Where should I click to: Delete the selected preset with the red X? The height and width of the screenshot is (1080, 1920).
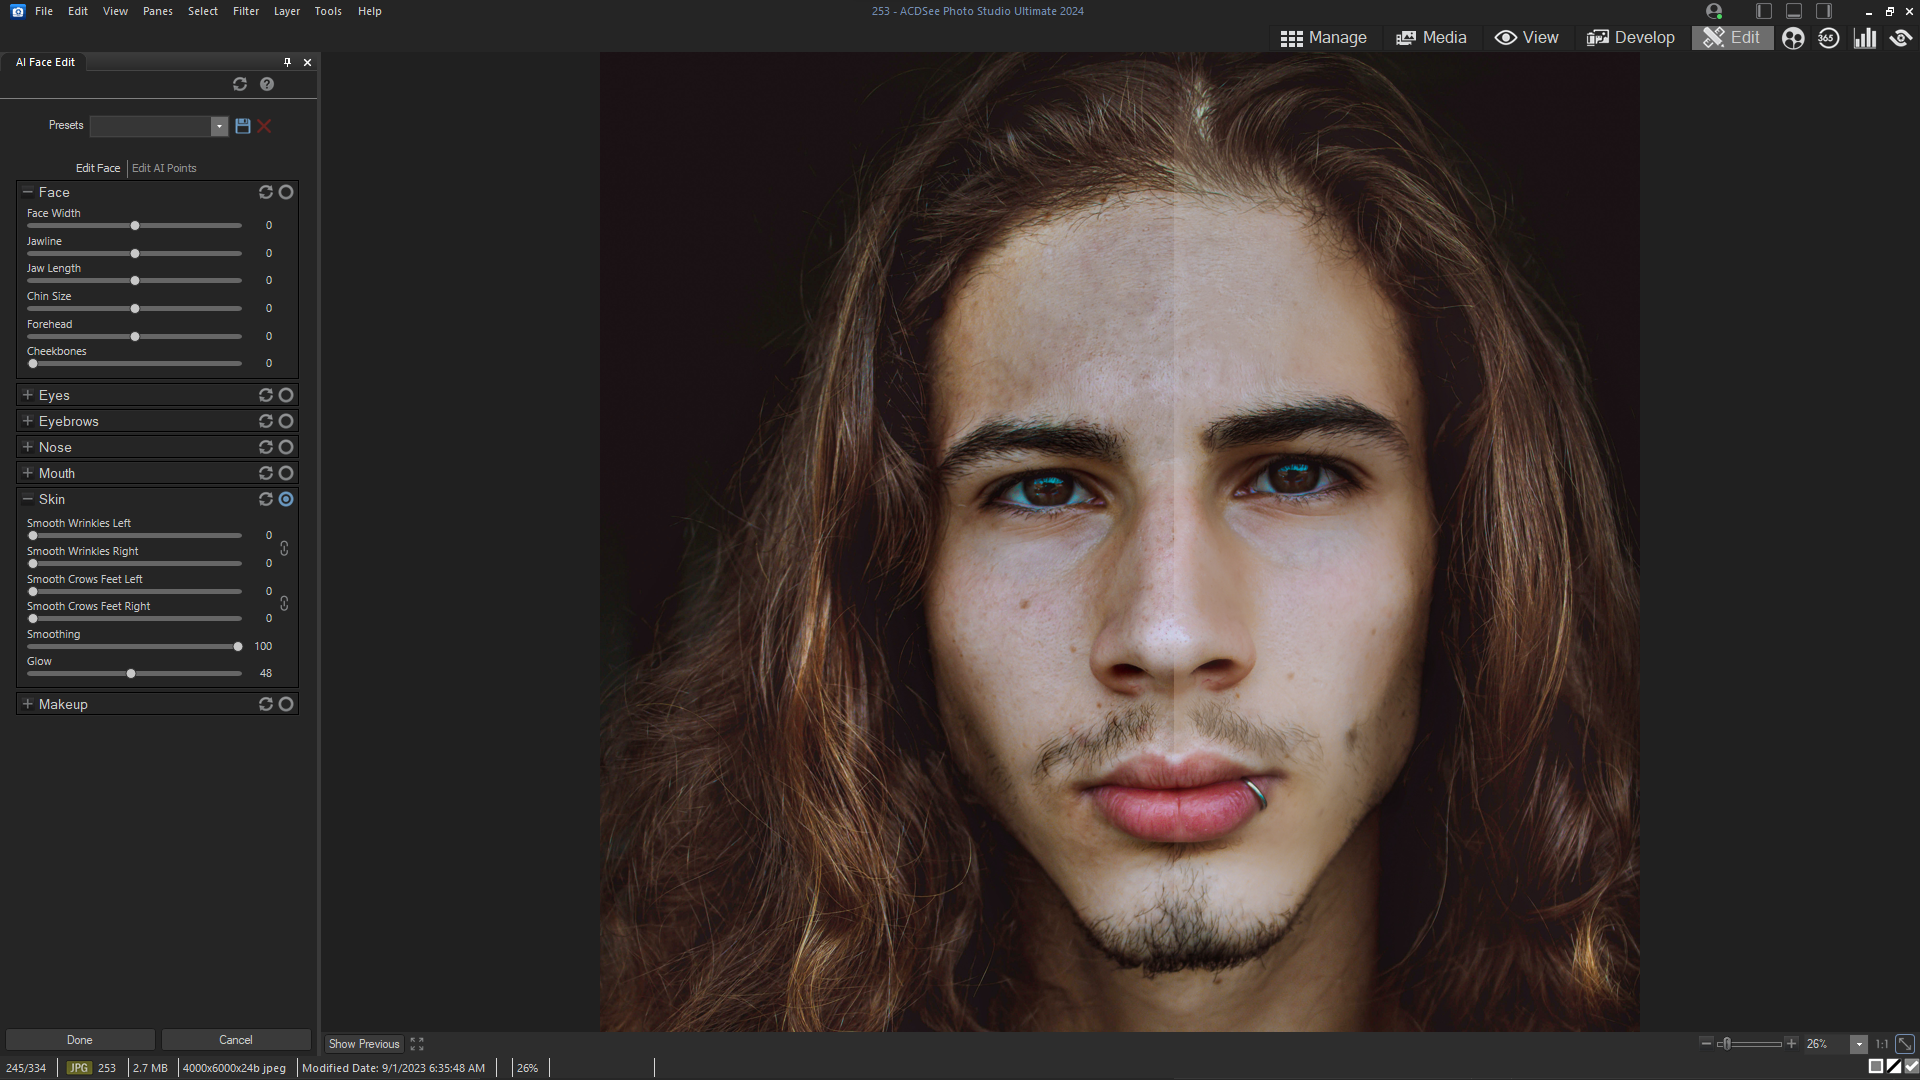264,126
